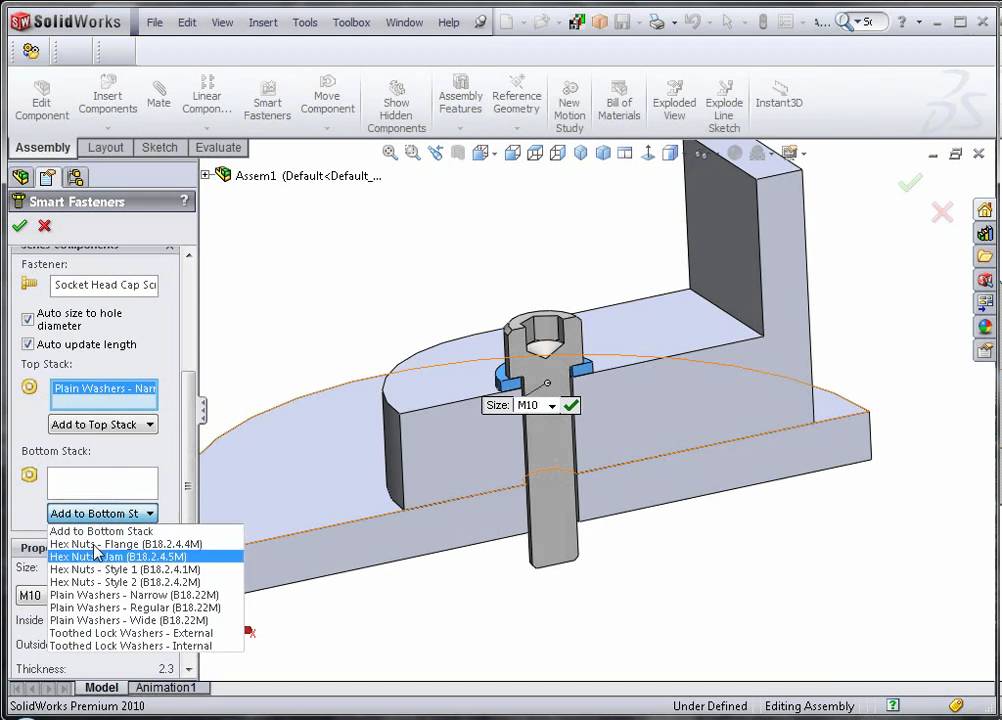Image resolution: width=1002 pixels, height=720 pixels.
Task: Expand Move Component dropdown arrow
Action: click(x=327, y=128)
